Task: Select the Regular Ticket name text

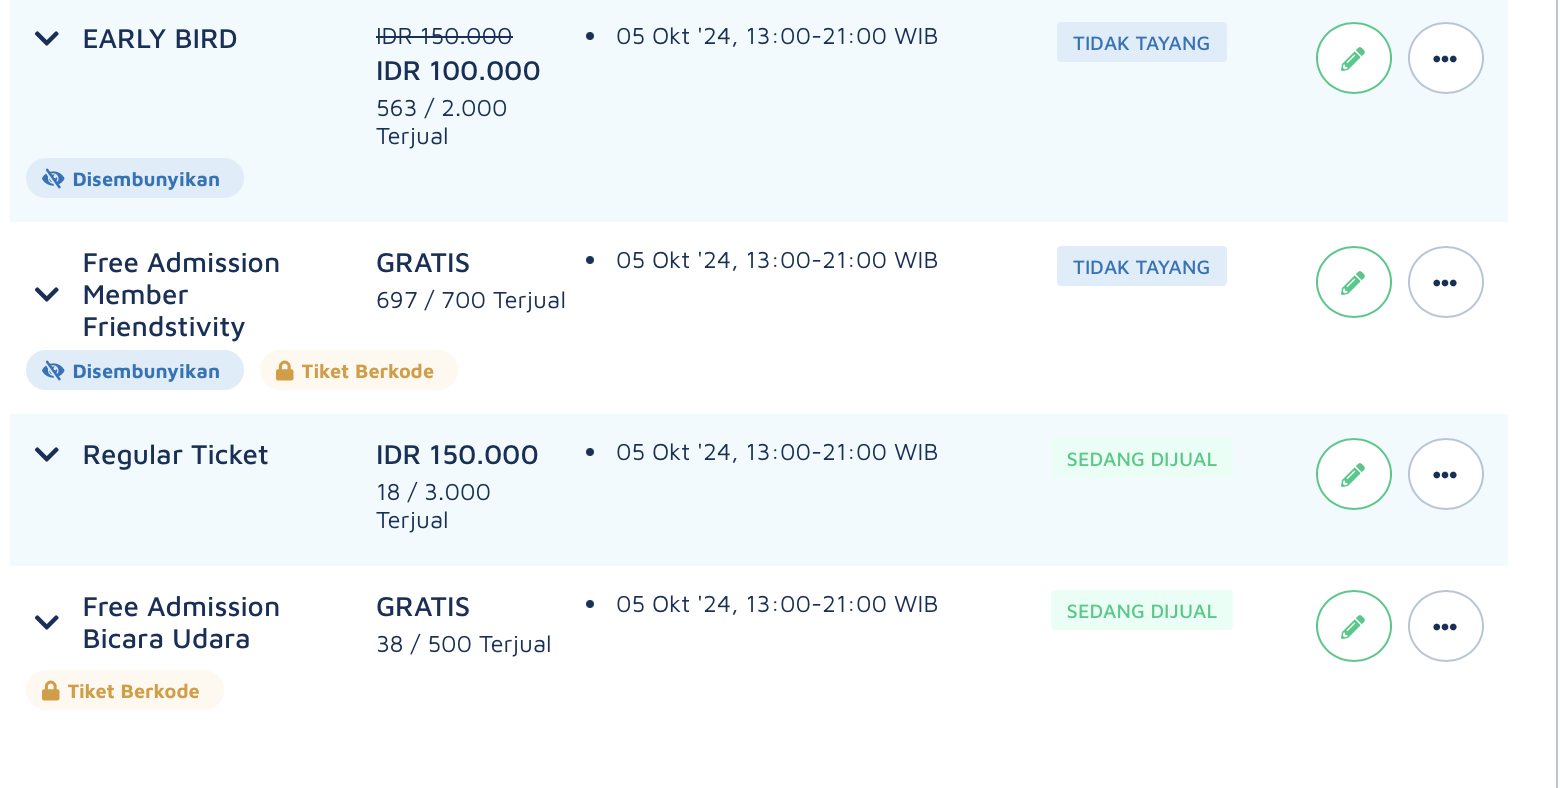Action: pyautogui.click(x=176, y=455)
